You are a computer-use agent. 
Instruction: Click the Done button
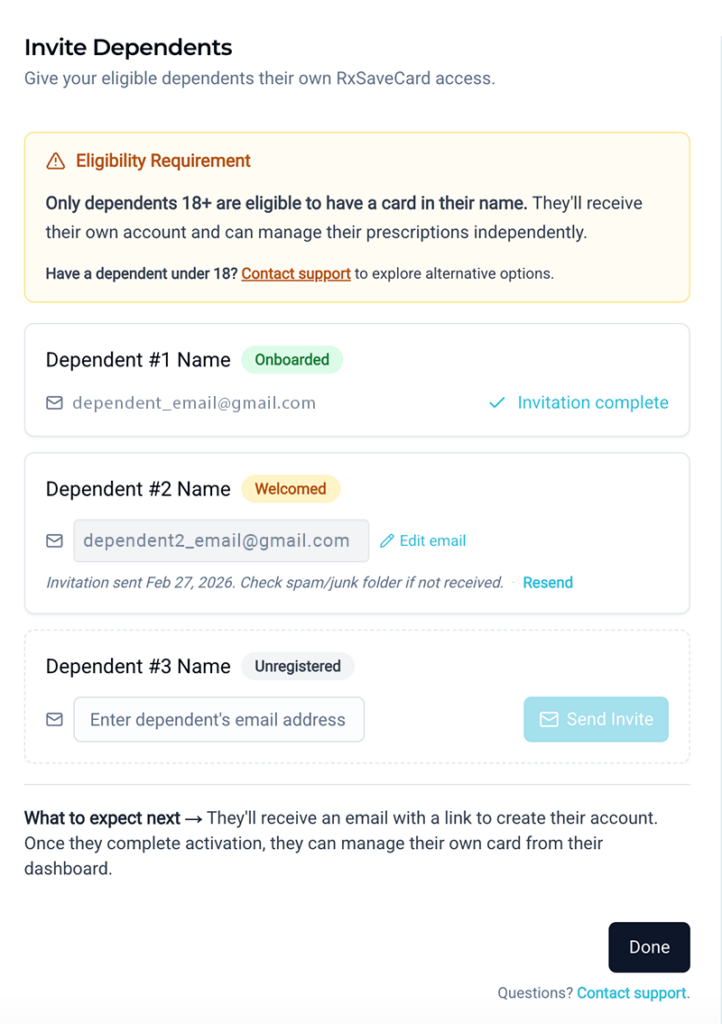click(649, 947)
